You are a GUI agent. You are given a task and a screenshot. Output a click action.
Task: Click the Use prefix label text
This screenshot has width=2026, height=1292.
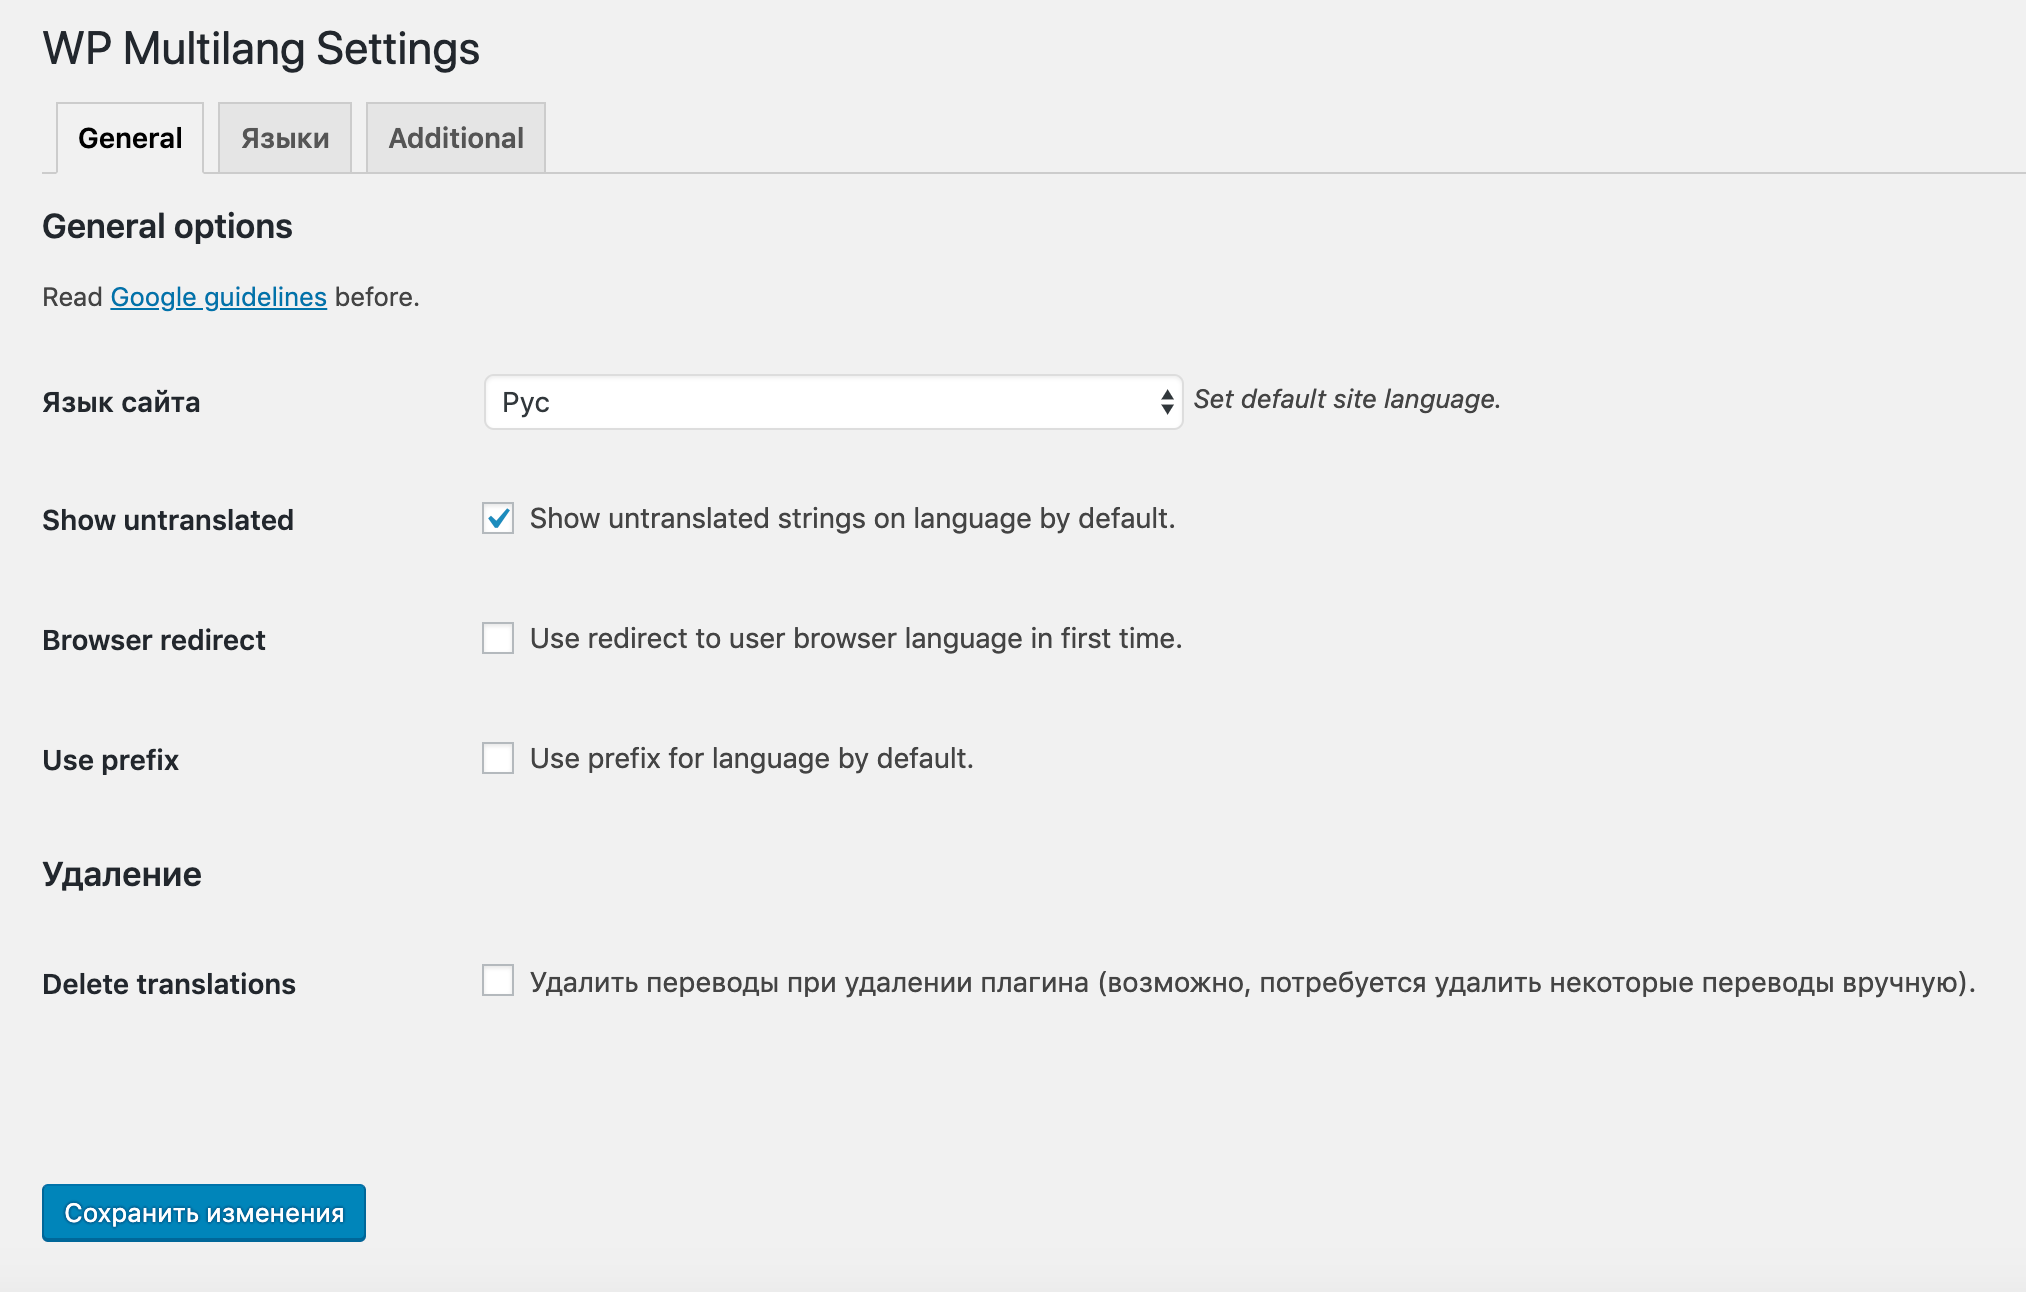click(109, 757)
